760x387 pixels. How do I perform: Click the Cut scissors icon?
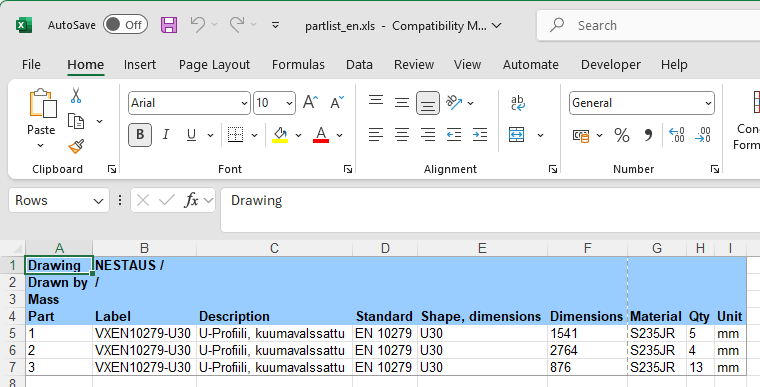[x=76, y=95]
